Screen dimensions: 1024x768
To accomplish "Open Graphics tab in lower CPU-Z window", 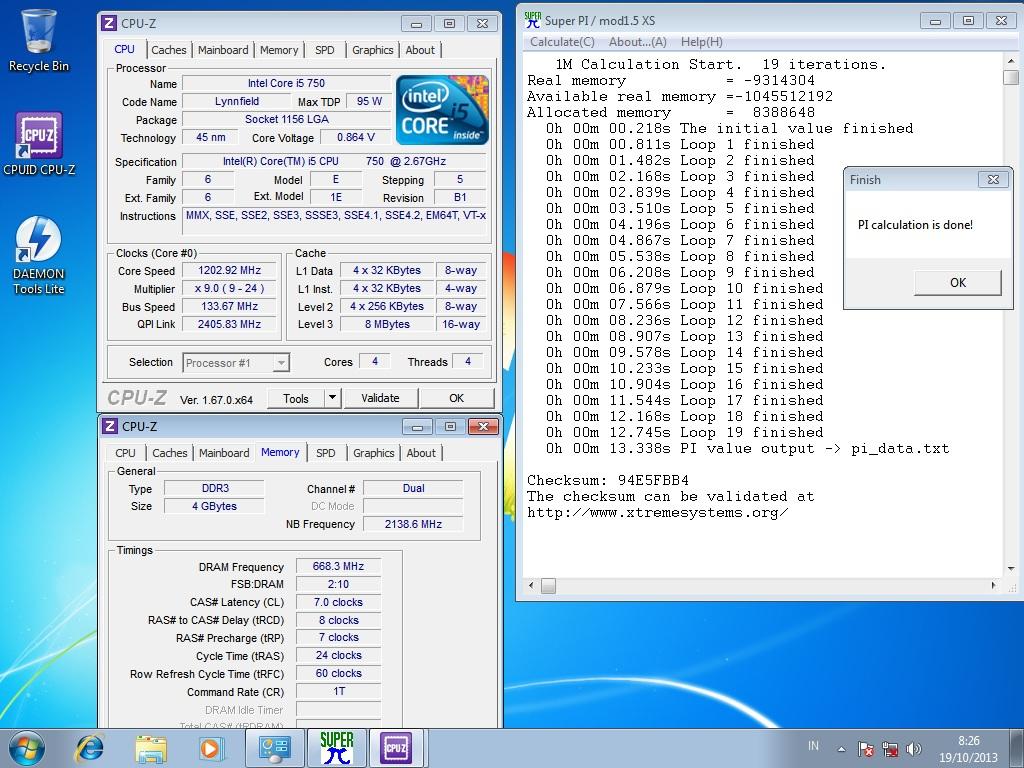I will (x=374, y=453).
